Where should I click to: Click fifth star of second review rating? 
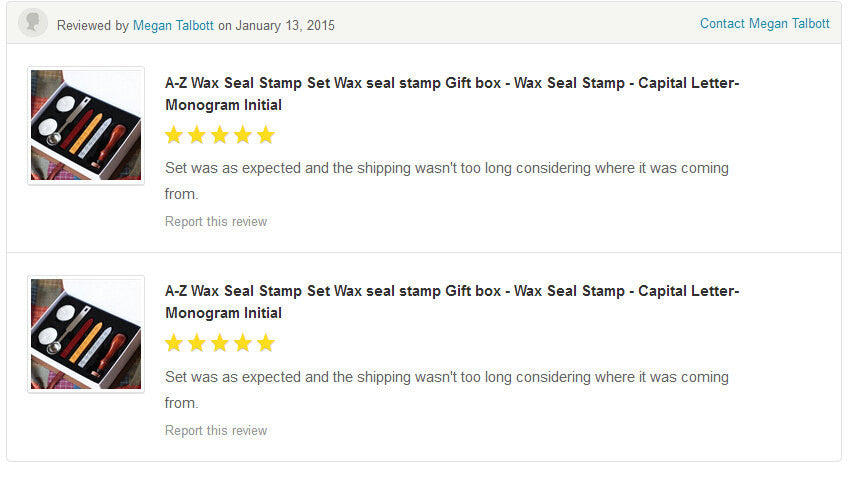[266, 343]
